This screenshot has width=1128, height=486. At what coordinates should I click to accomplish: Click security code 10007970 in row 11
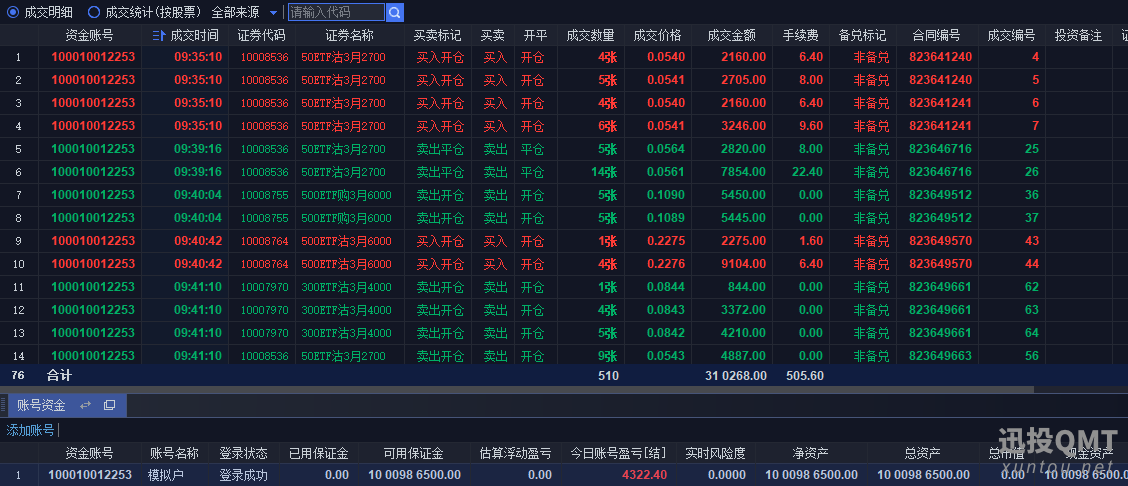click(x=264, y=287)
